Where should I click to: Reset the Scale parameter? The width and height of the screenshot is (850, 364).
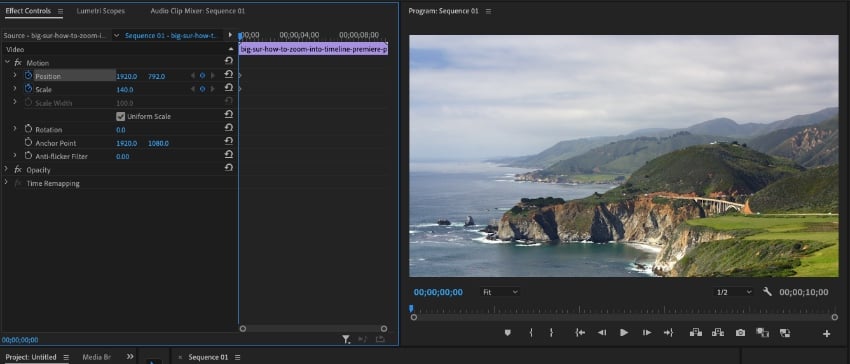pyautogui.click(x=229, y=87)
